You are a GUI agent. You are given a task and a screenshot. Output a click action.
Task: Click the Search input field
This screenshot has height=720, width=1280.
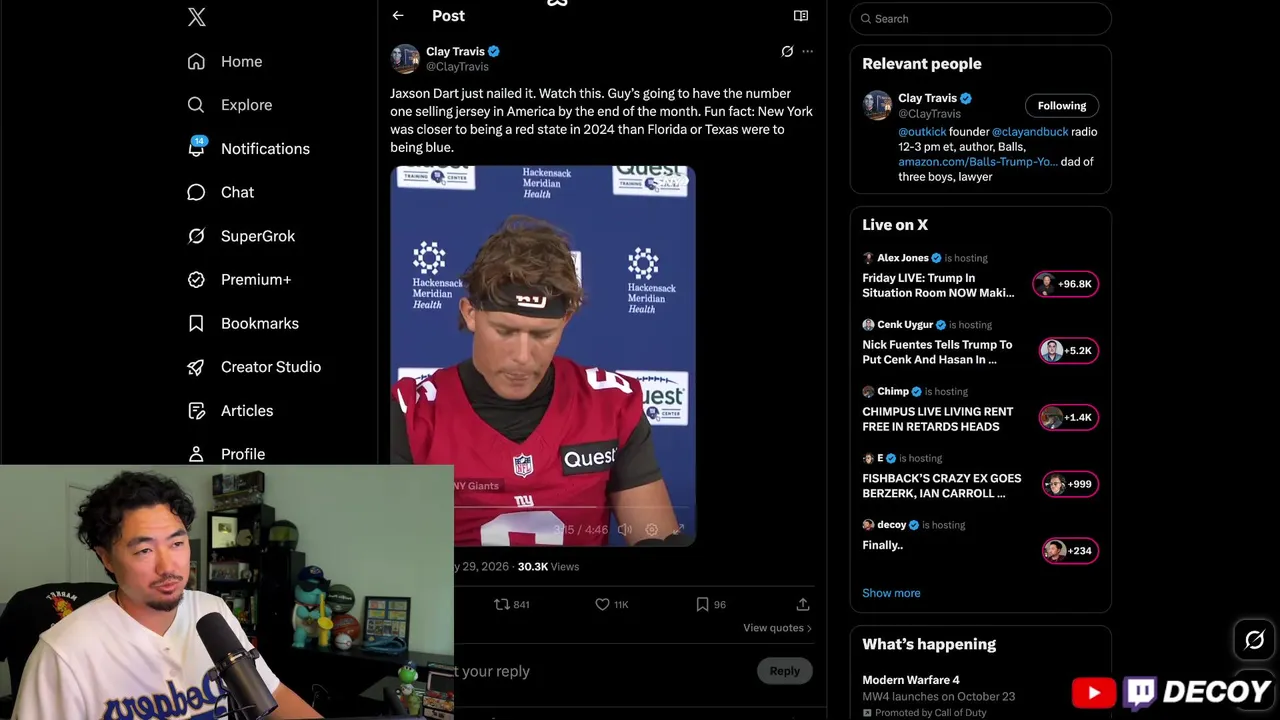click(x=980, y=18)
